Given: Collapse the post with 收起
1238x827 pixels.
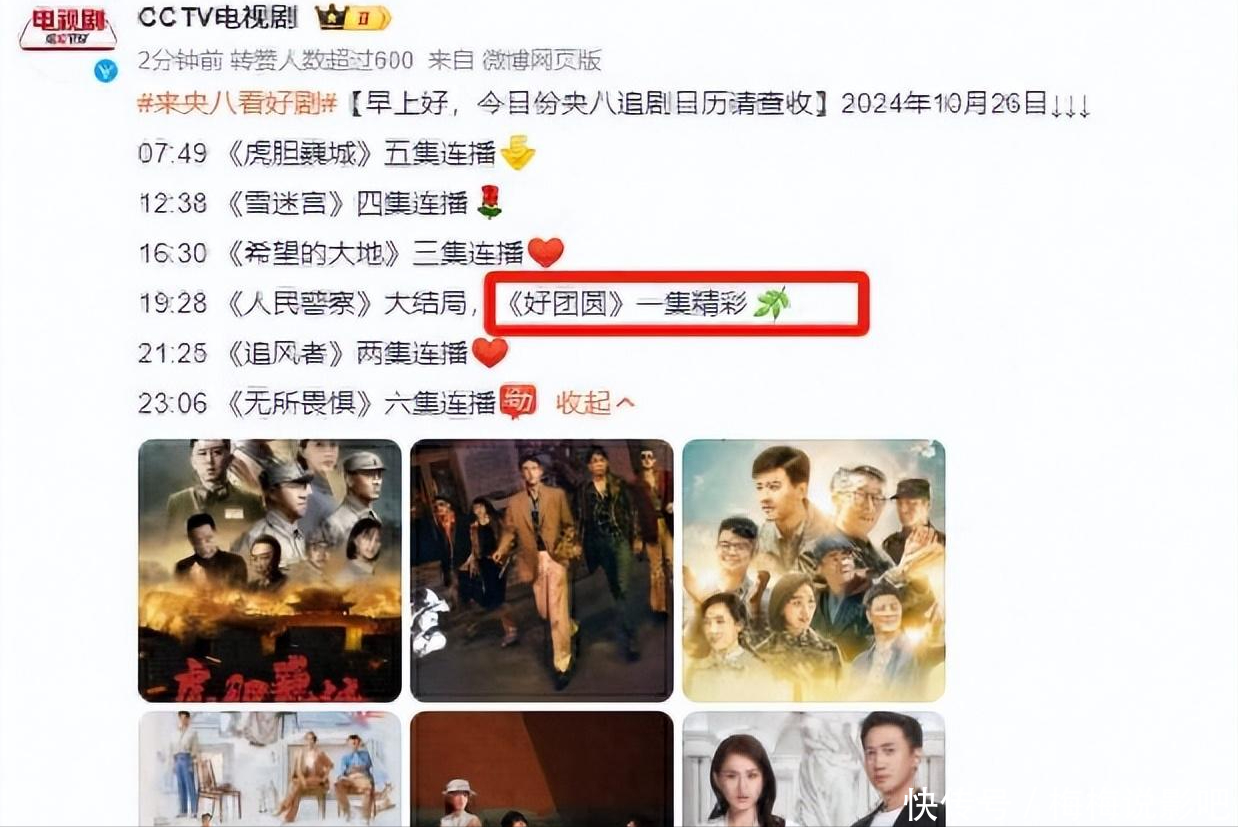Looking at the screenshot, I should (x=596, y=403).
